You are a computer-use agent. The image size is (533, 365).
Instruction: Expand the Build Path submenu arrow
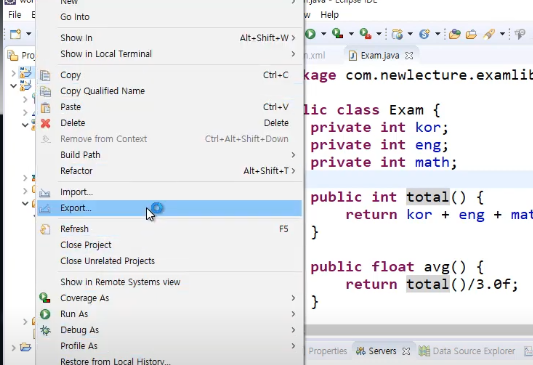click(293, 155)
